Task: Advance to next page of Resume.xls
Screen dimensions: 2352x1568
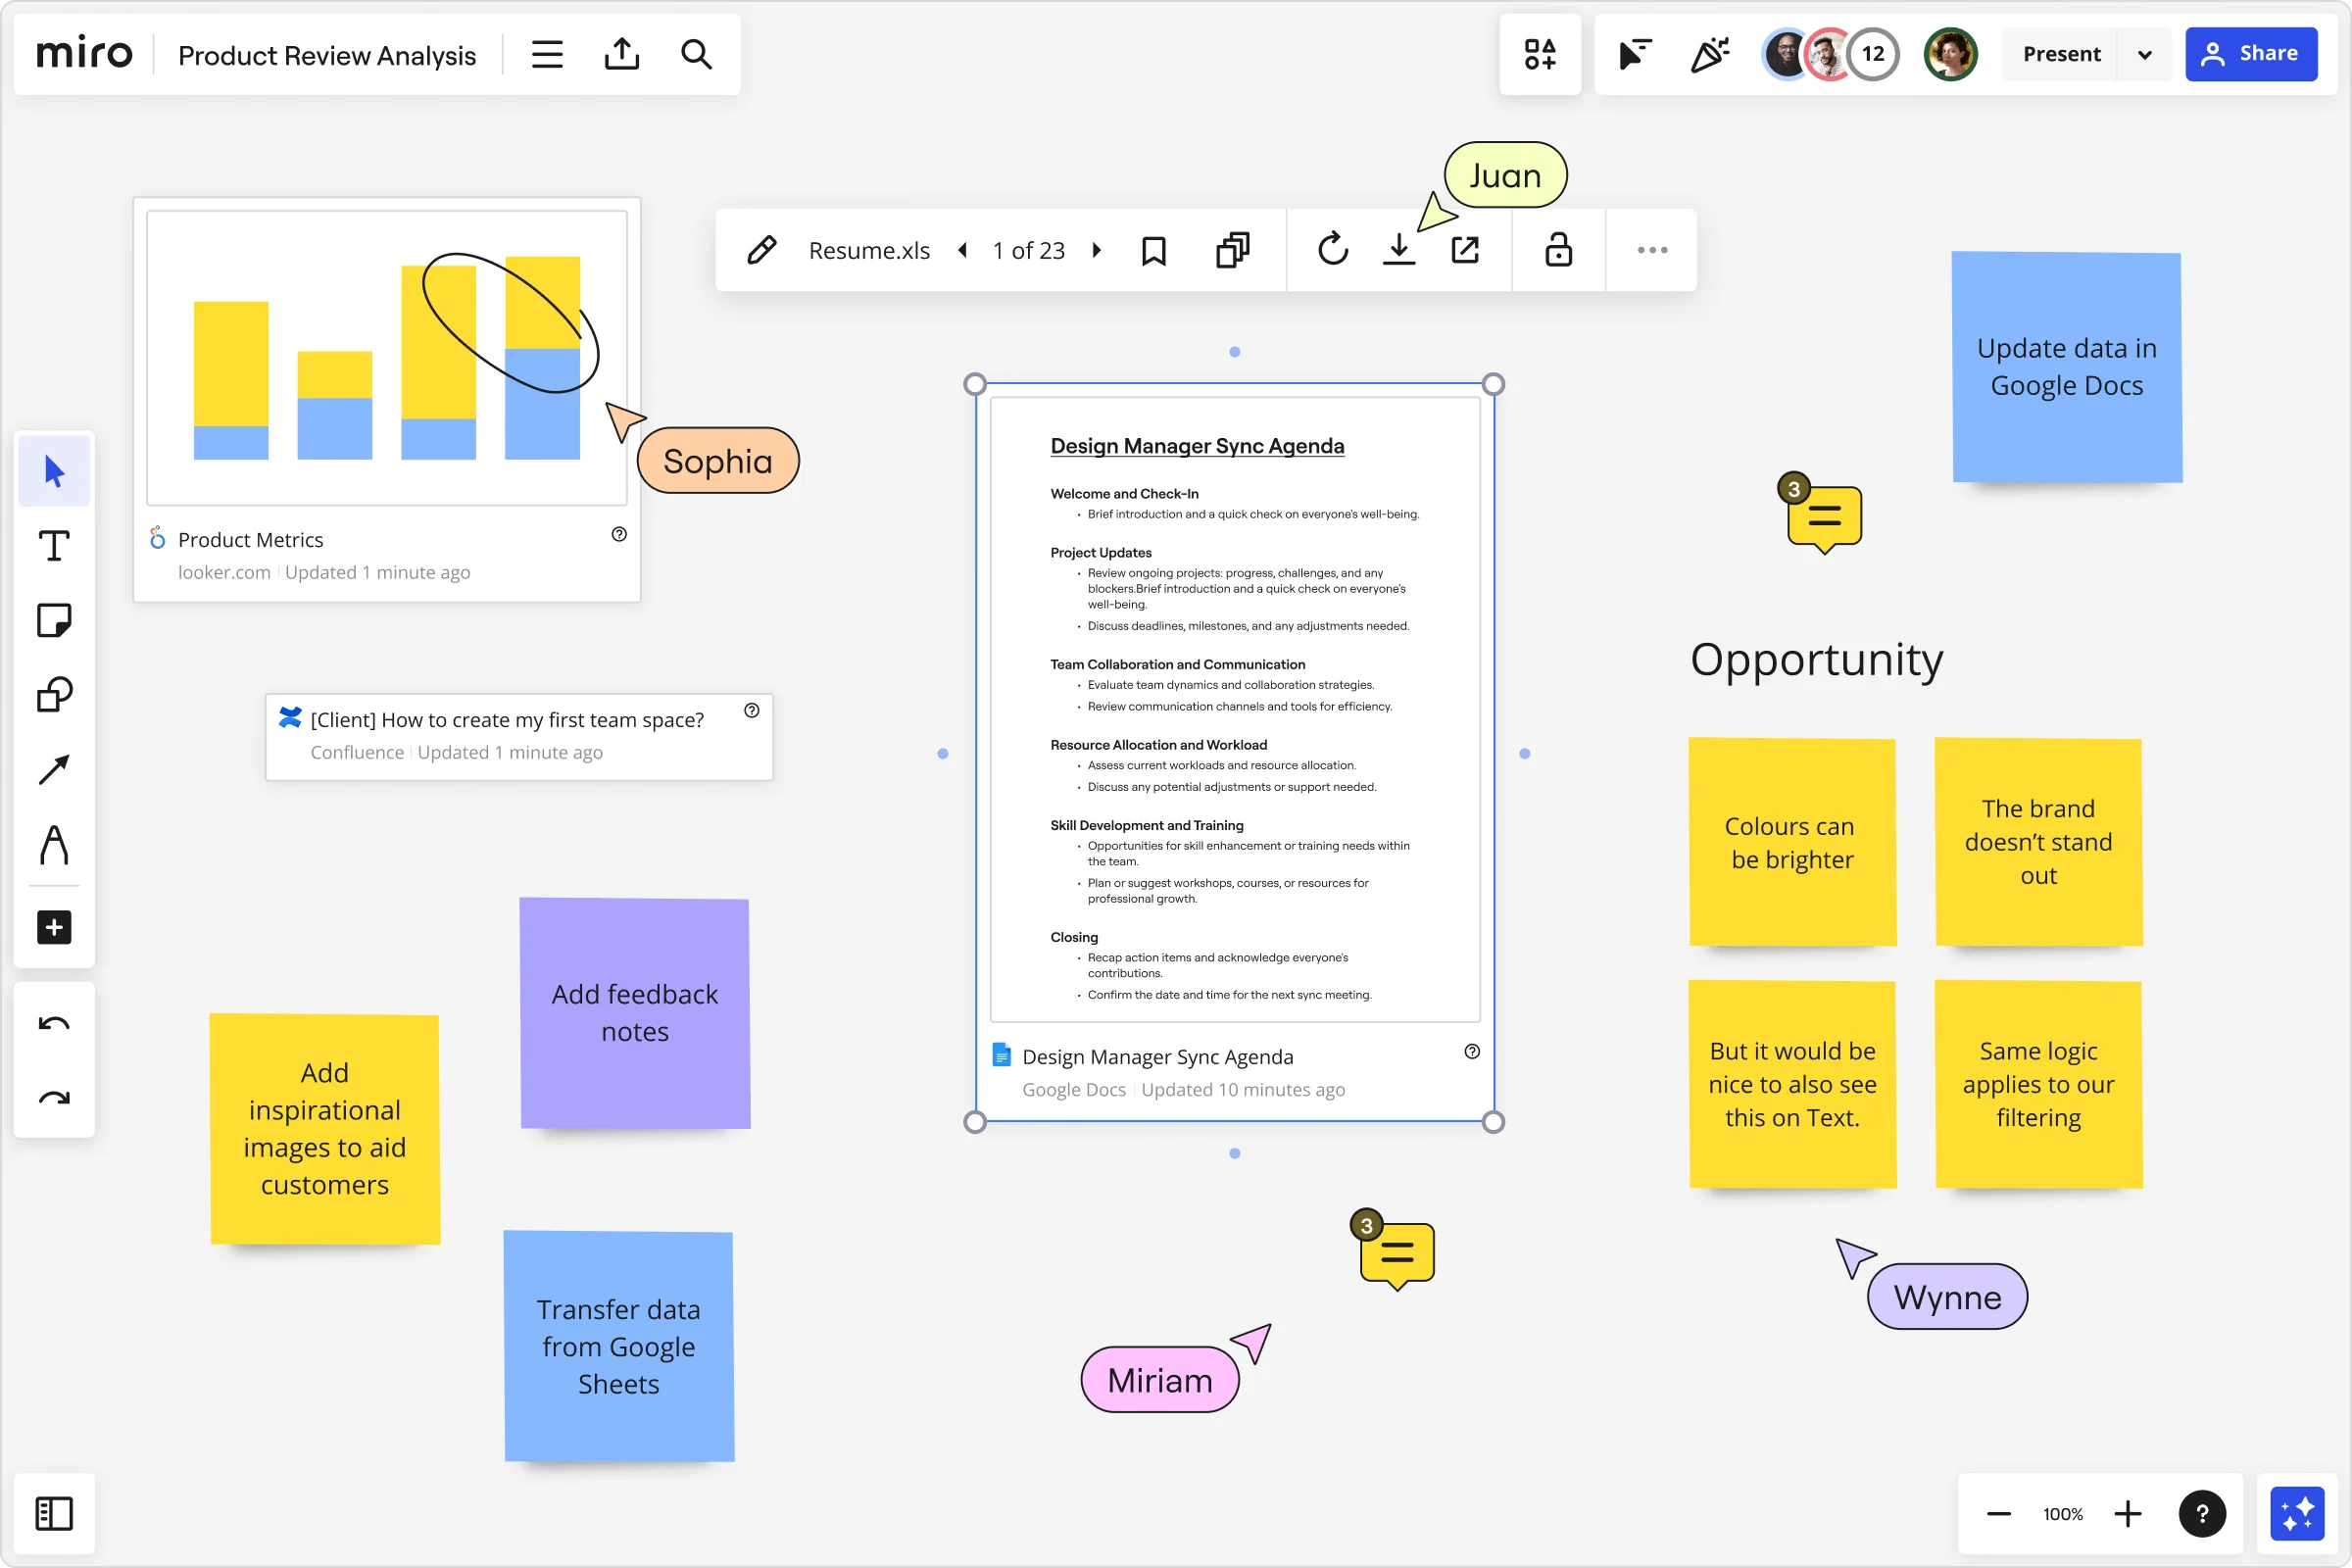Action: coord(1097,250)
